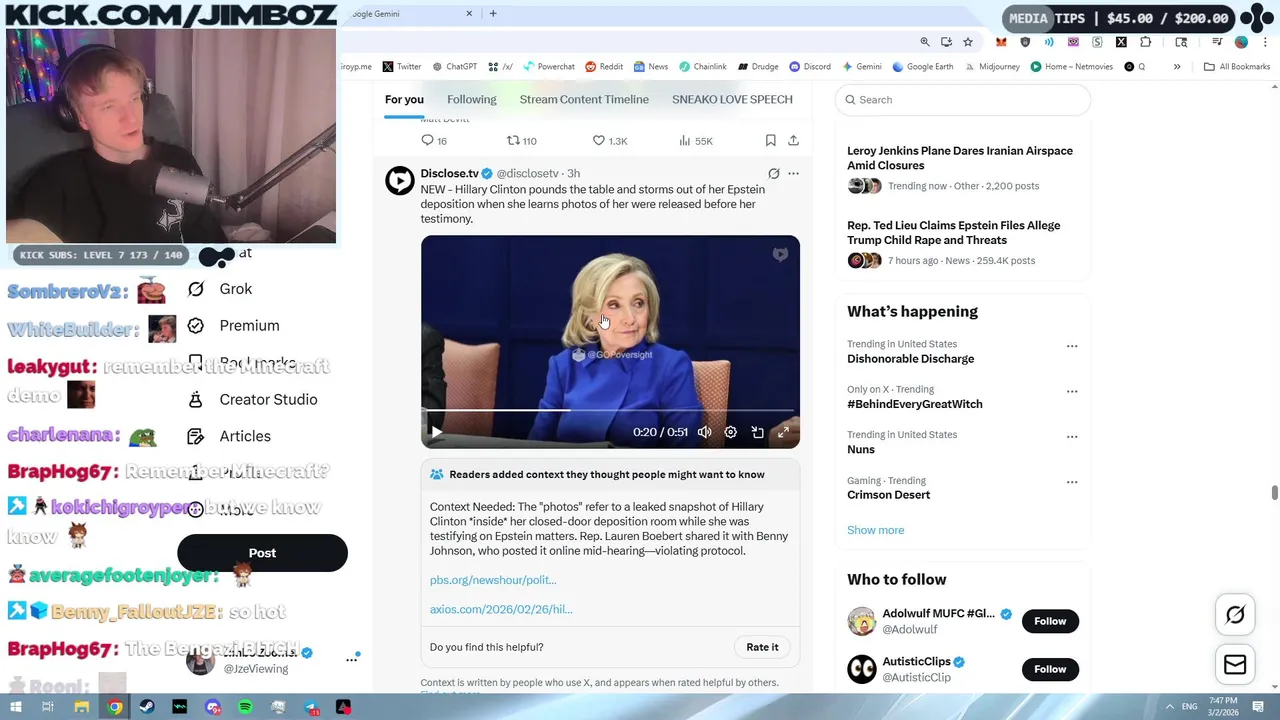1280x720 pixels.
Task: Open the Grok icon on Disclose.tv post
Action: pyautogui.click(x=773, y=173)
